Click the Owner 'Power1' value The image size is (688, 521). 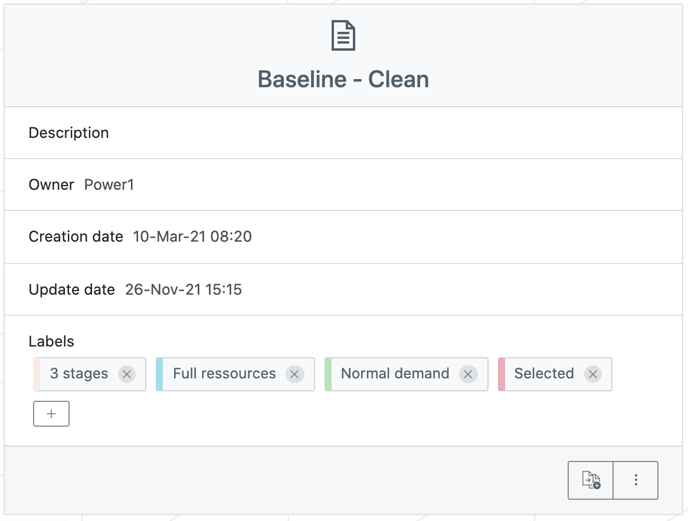pos(109,185)
